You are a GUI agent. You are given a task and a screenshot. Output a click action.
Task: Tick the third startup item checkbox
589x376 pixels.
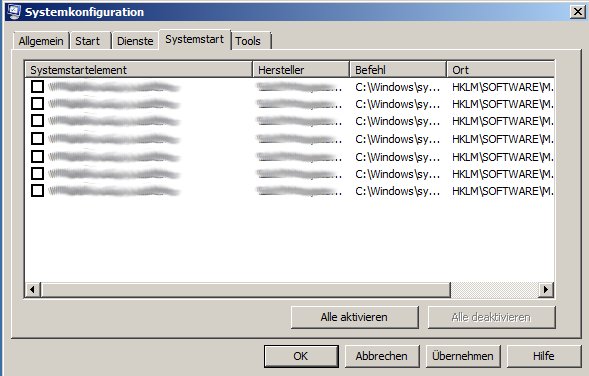tap(37, 121)
